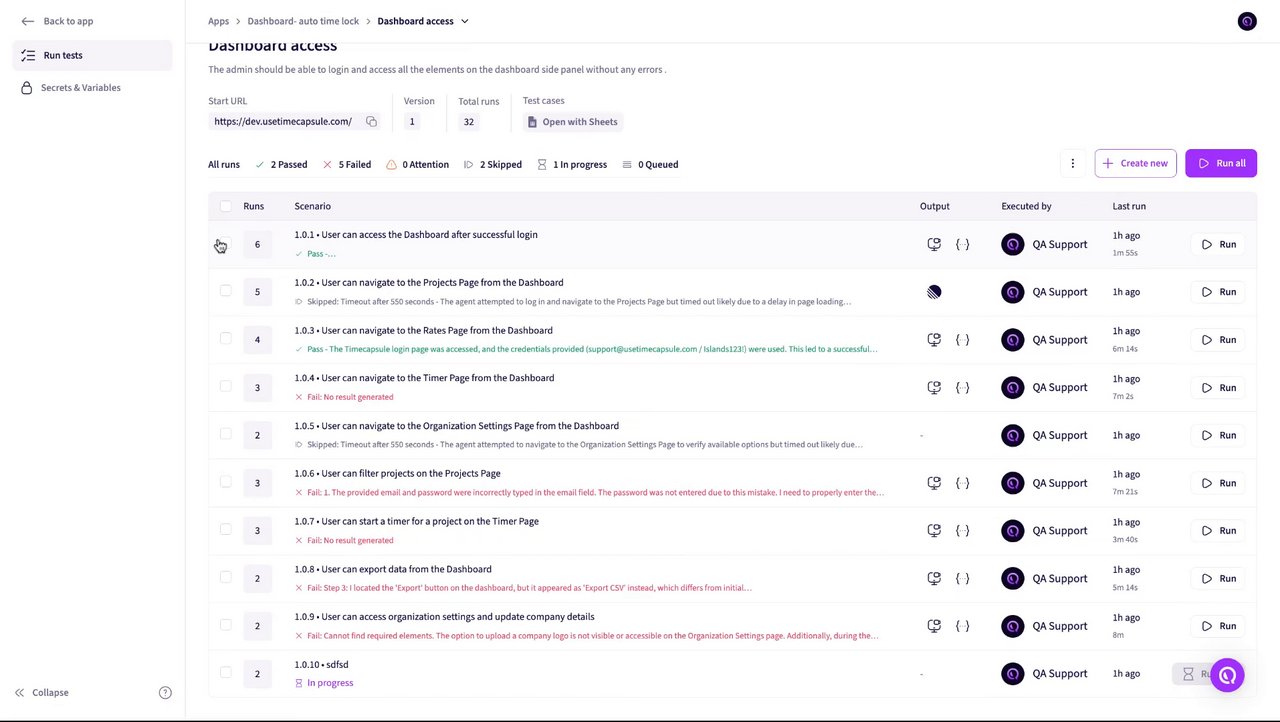The height and width of the screenshot is (722, 1280).
Task: Toggle the select-all checkbox in table header
Action: pos(225,206)
